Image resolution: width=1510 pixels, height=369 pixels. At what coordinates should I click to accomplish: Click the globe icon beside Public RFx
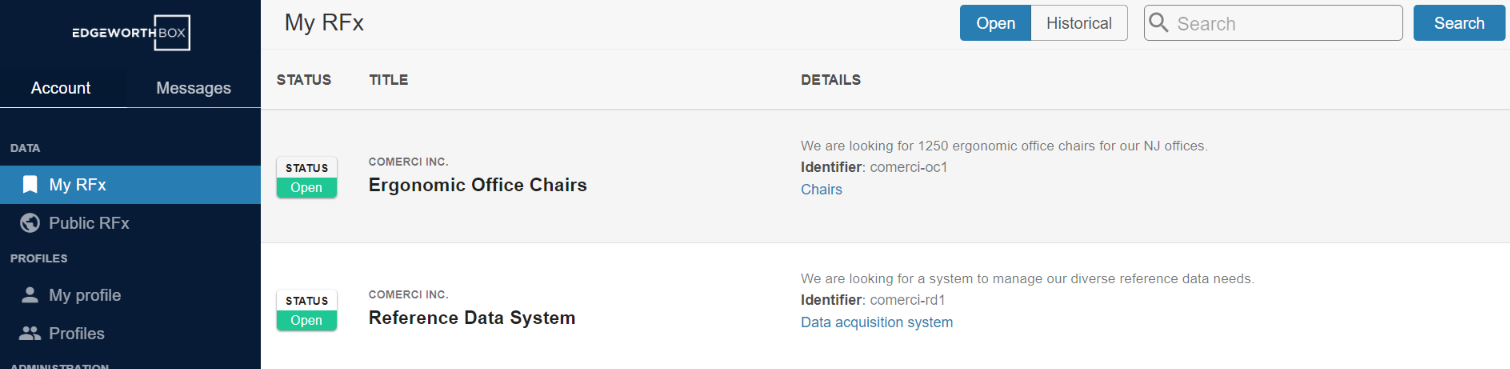(x=30, y=223)
